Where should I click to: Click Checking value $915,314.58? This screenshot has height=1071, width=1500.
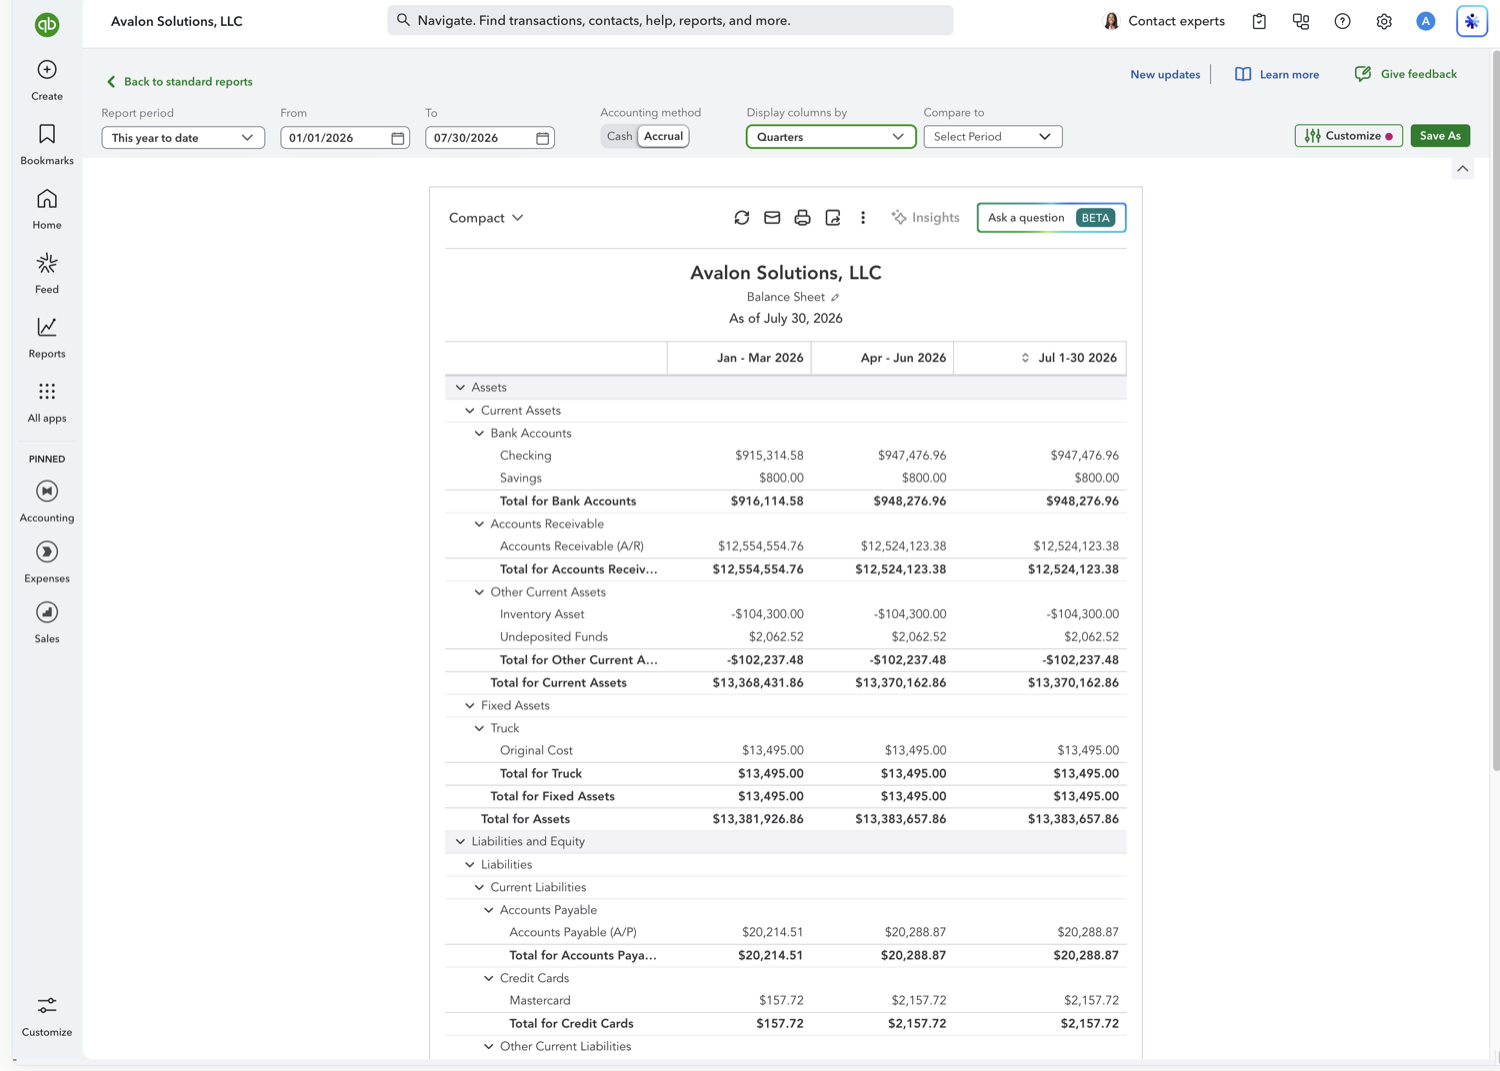tap(769, 456)
